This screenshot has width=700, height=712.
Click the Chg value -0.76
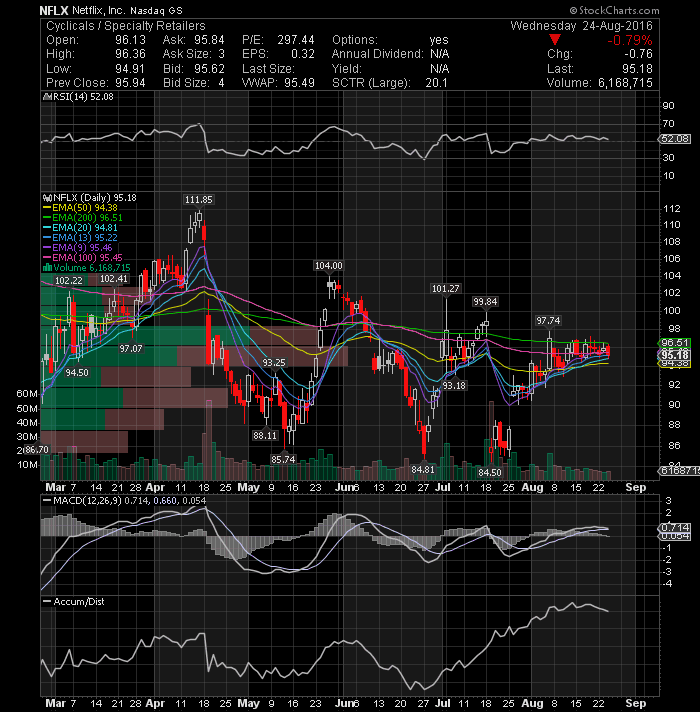pyautogui.click(x=638, y=54)
